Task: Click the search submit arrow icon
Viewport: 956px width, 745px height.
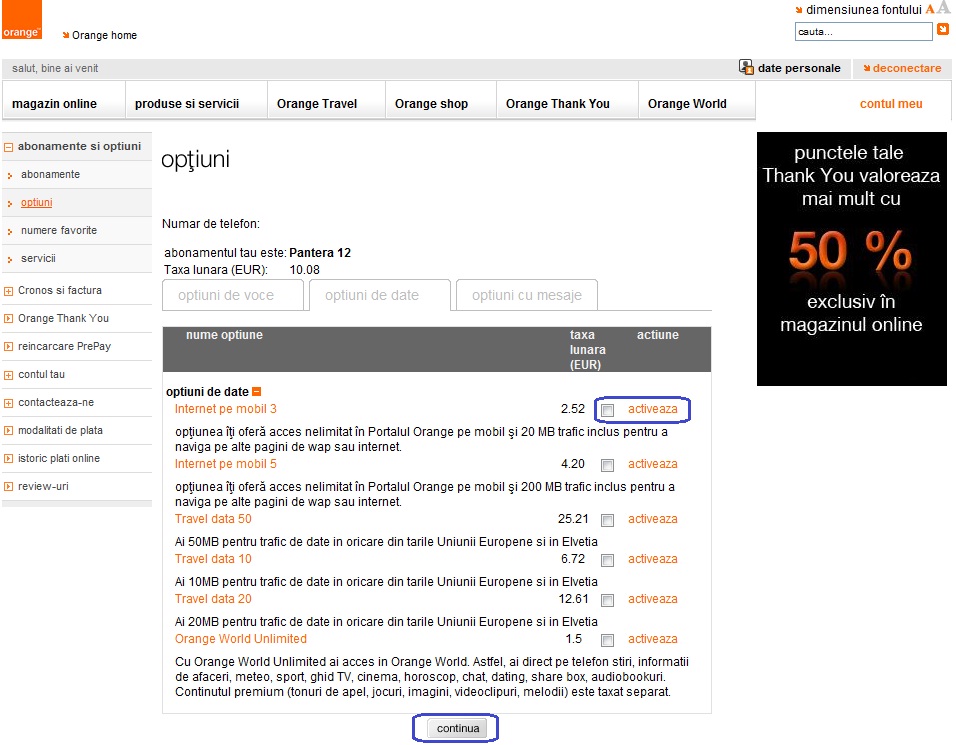Action: click(943, 29)
